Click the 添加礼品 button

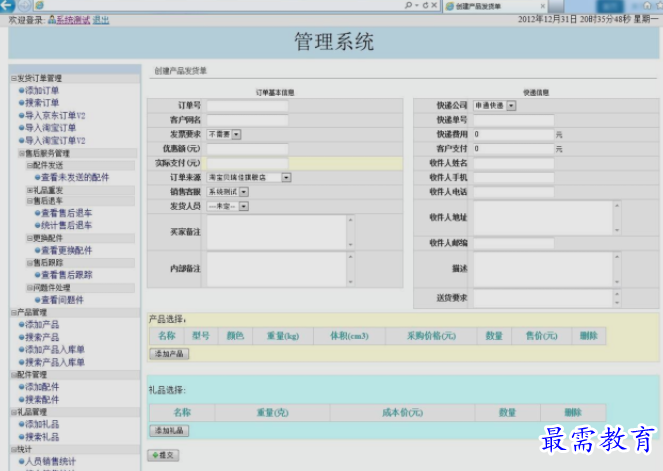(169, 431)
